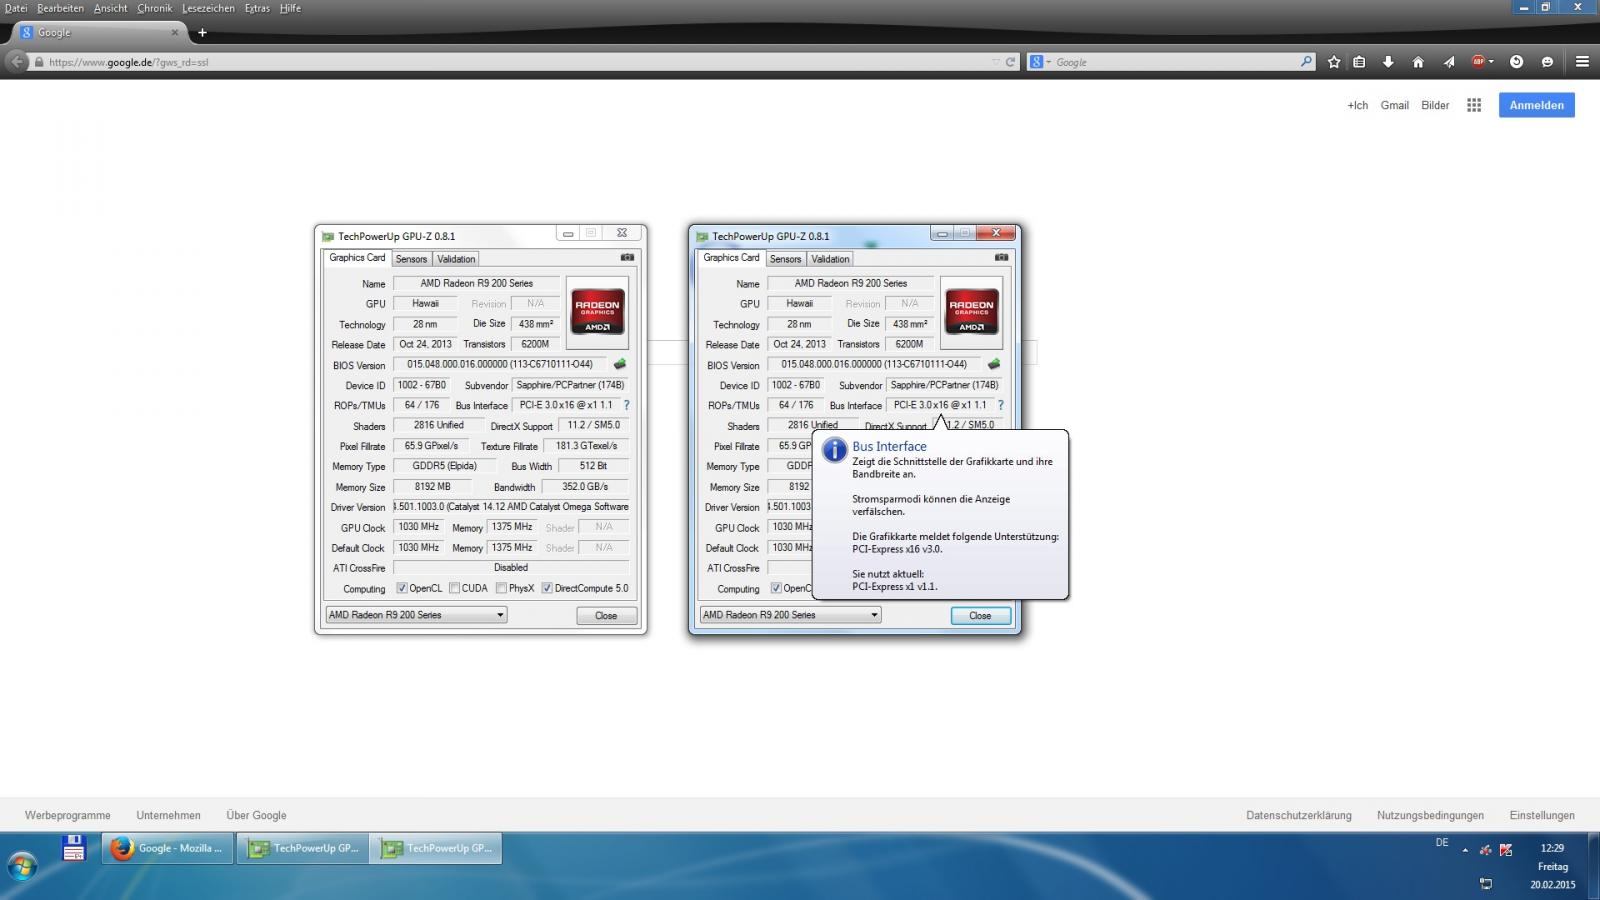Image resolution: width=1600 pixels, height=900 pixels.
Task: Switch to Validation tab in left GPU-Z window
Action: coord(456,259)
